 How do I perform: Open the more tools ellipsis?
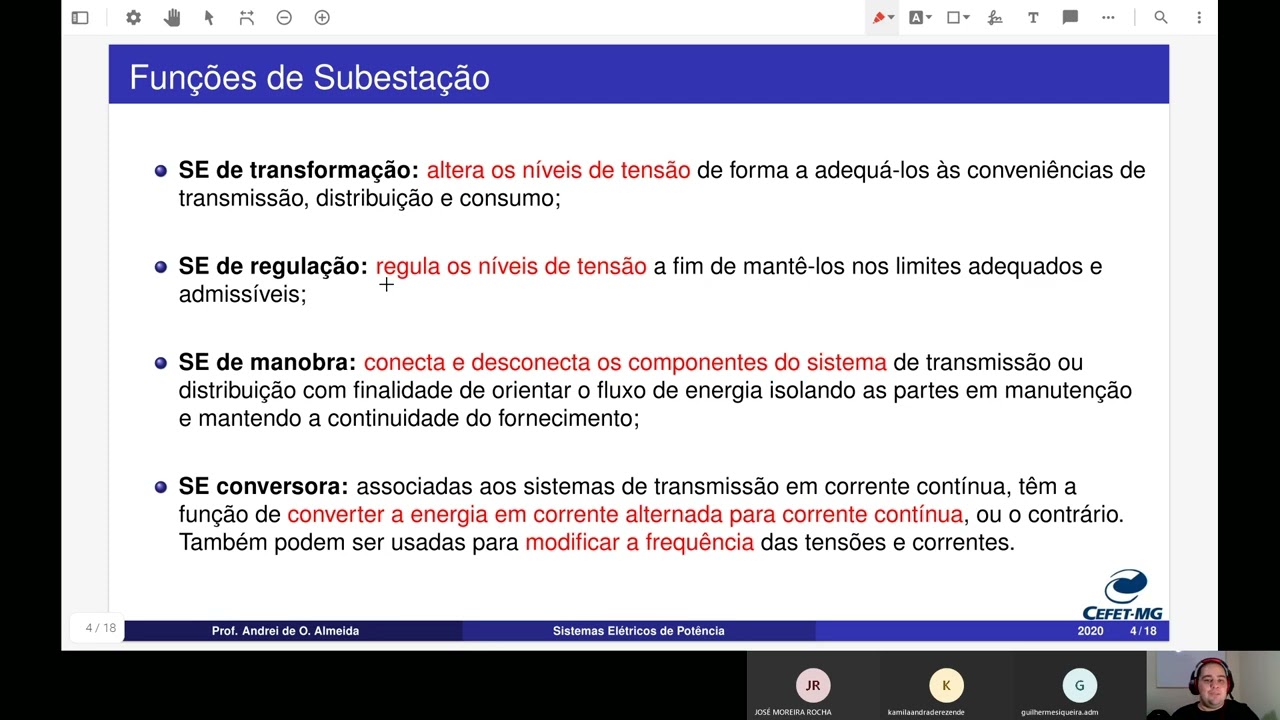[1108, 17]
